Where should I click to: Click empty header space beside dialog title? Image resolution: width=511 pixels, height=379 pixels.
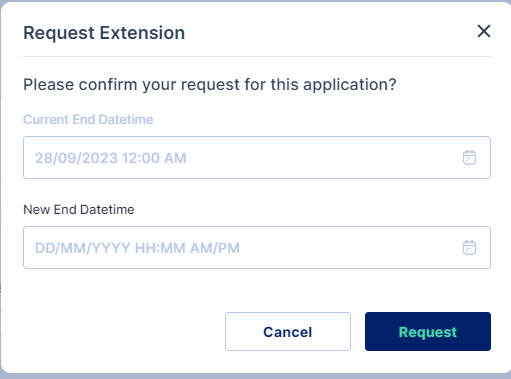click(330, 33)
